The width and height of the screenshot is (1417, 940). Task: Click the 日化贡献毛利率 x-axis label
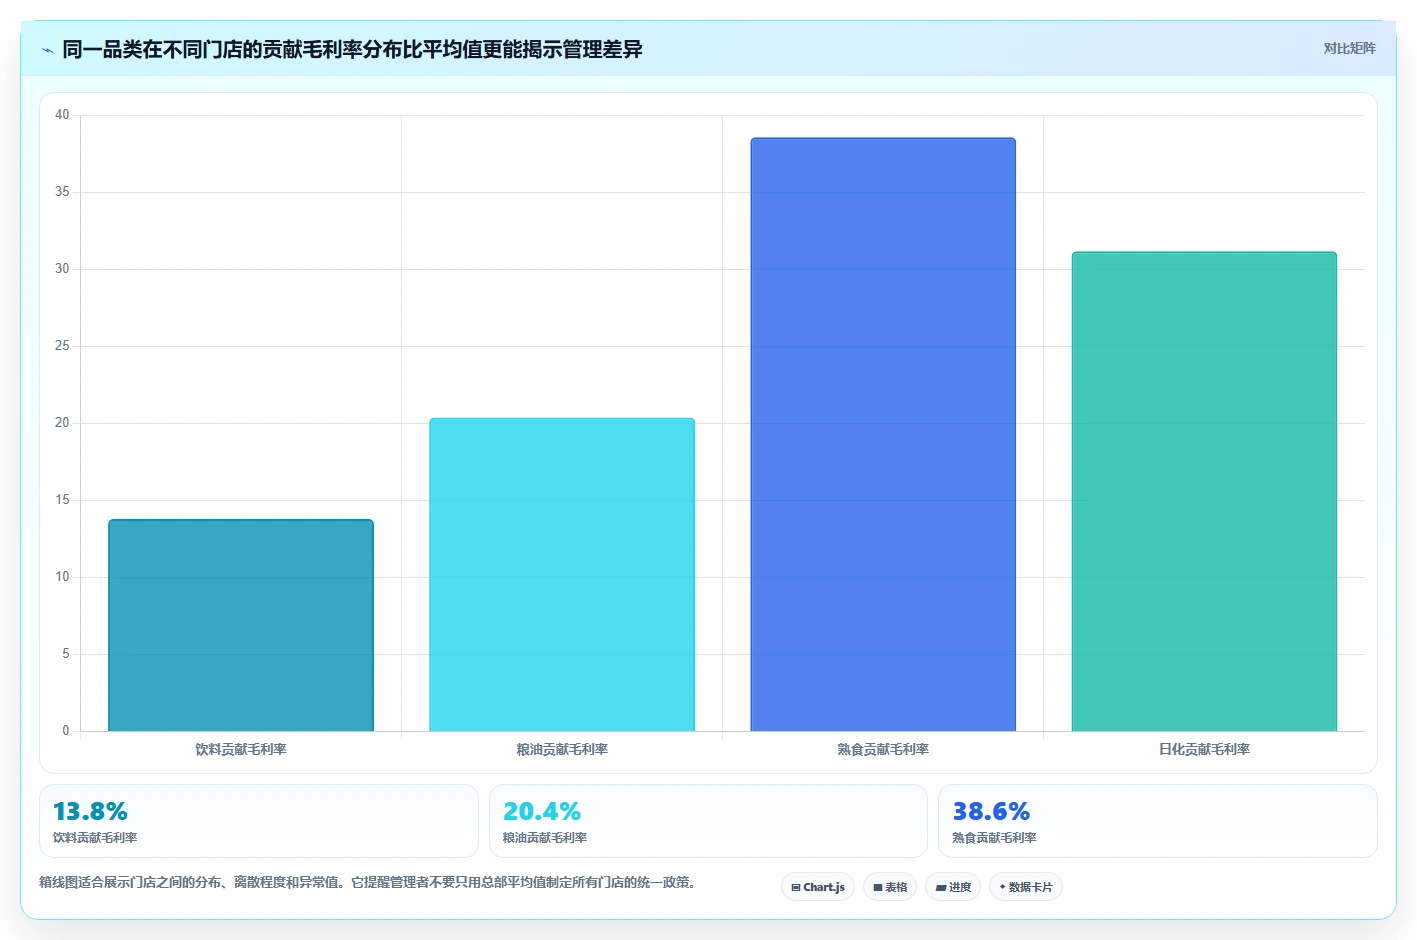1204,749
